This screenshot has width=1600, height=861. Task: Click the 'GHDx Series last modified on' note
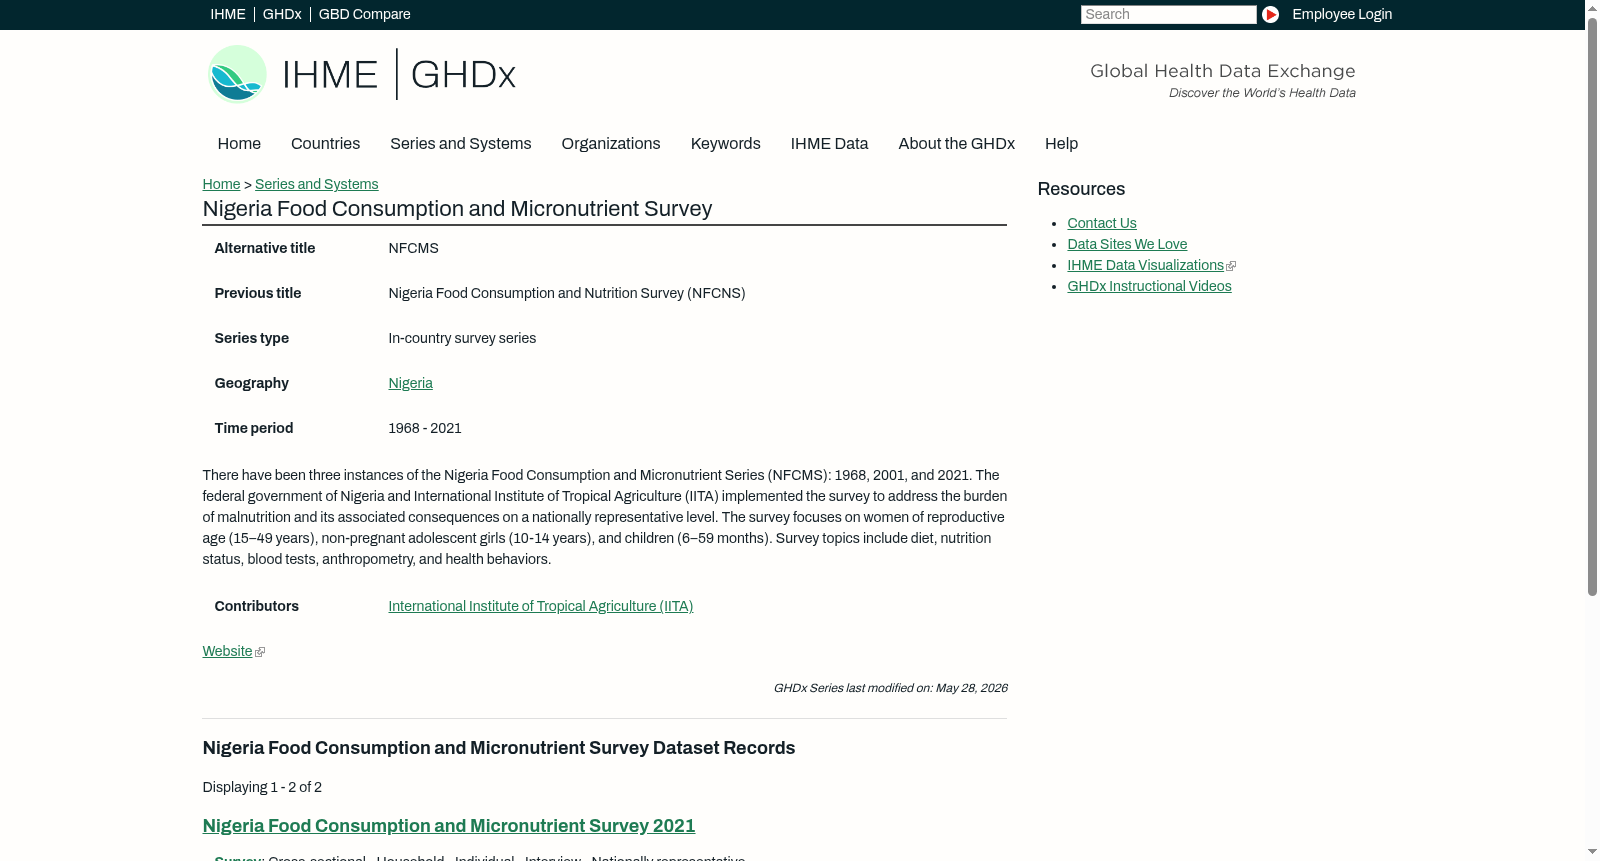890,688
